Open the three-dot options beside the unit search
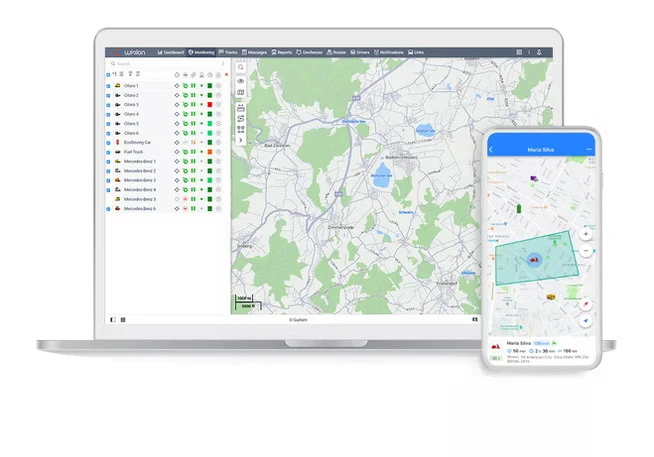654x457 pixels. pyautogui.click(x=223, y=64)
